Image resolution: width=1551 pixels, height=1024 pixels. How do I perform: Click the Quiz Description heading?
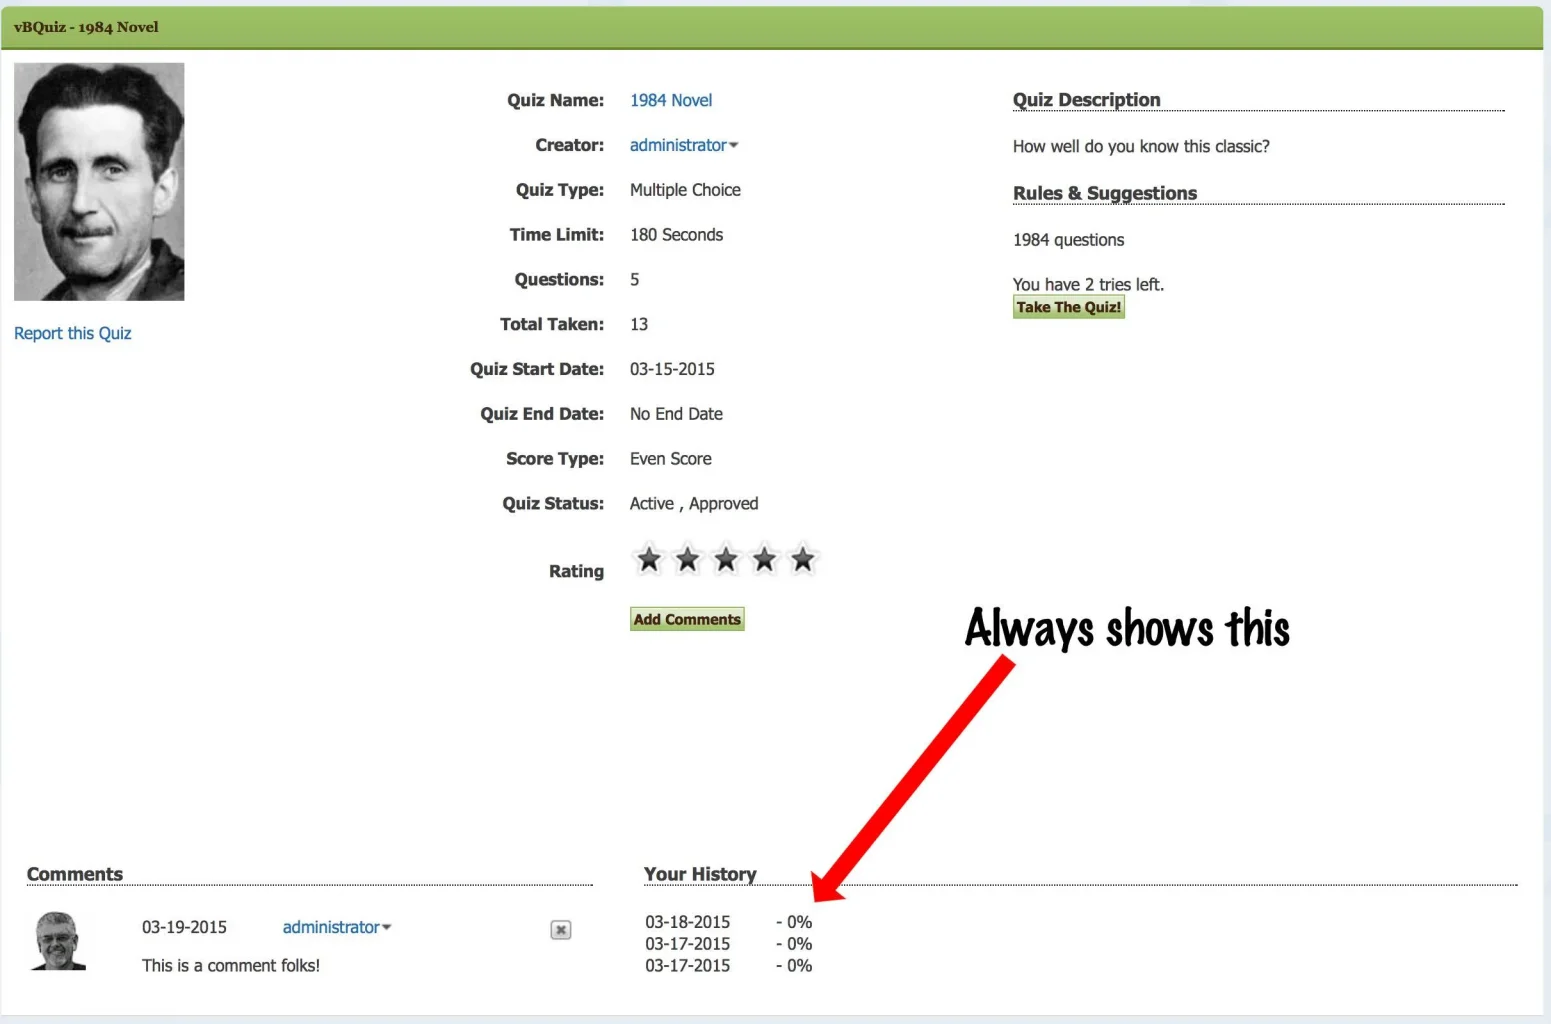click(1086, 100)
